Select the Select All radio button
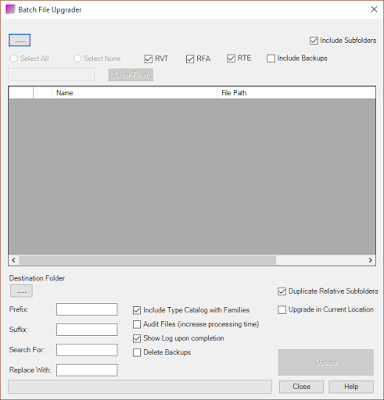Screen dimensions: 384x400 (14, 59)
